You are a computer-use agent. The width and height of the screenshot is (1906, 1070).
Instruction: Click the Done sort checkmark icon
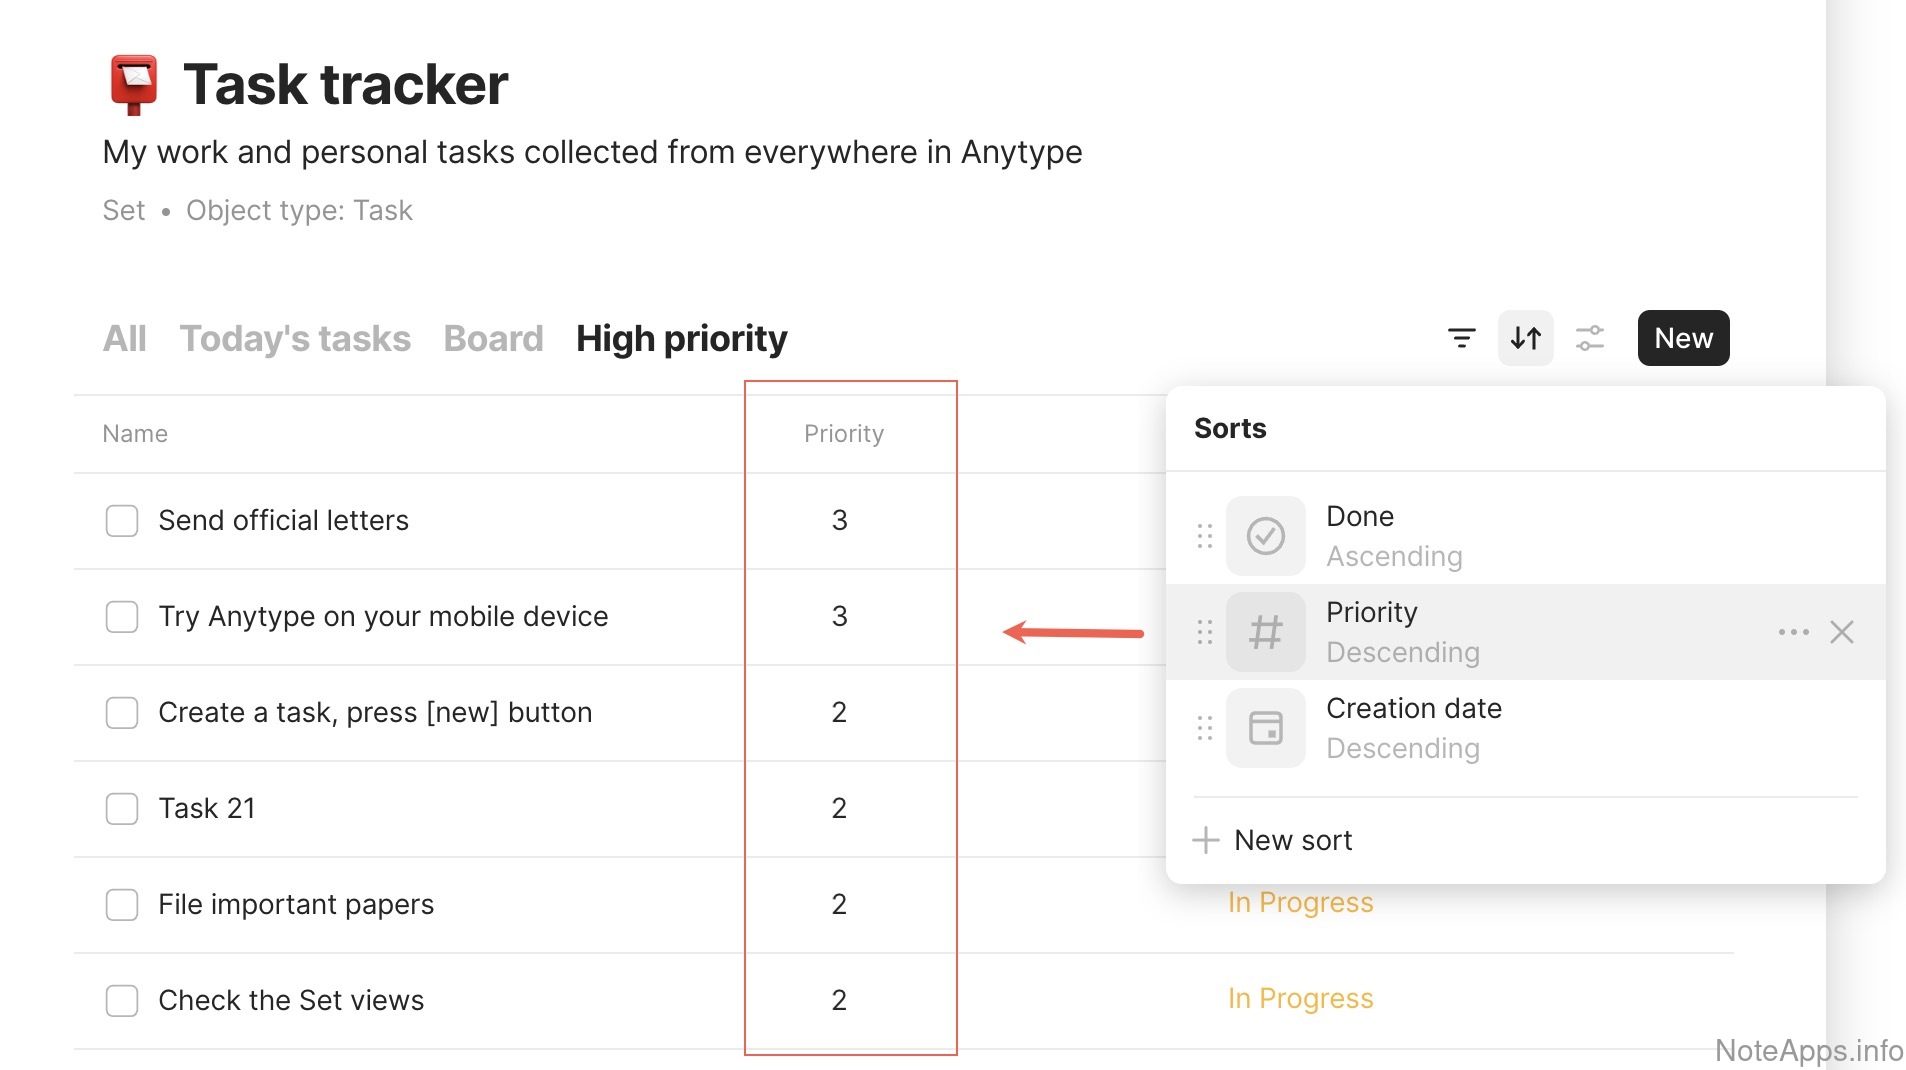(x=1265, y=536)
